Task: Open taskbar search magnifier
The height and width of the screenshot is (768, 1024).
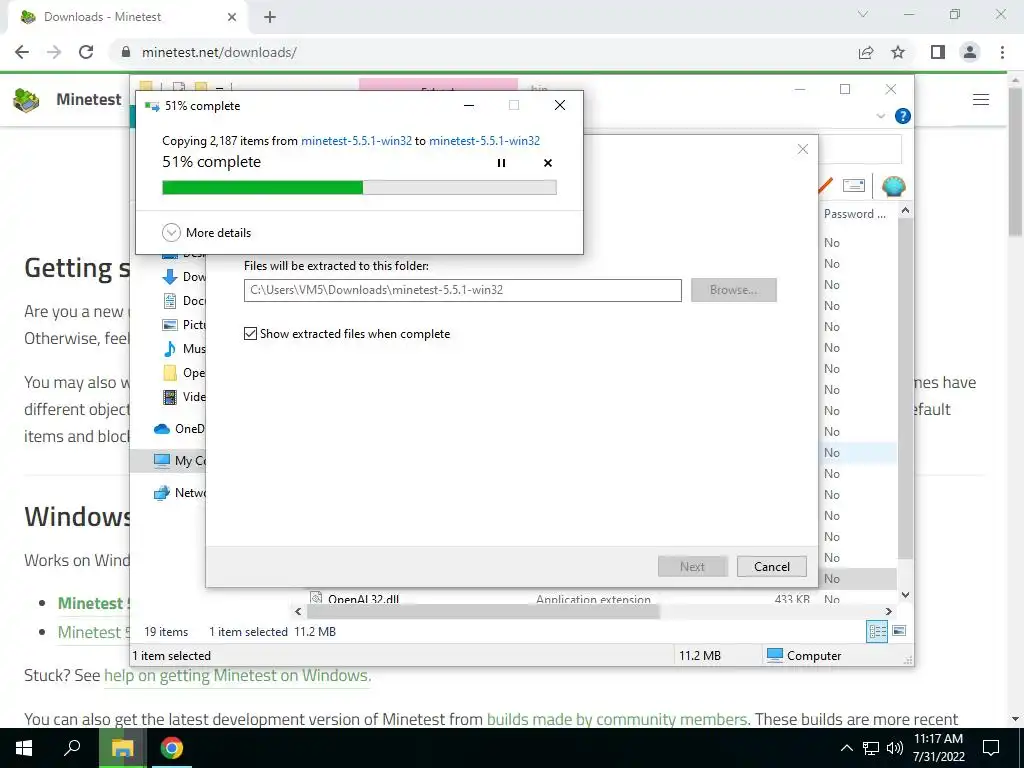Action: pos(72,748)
